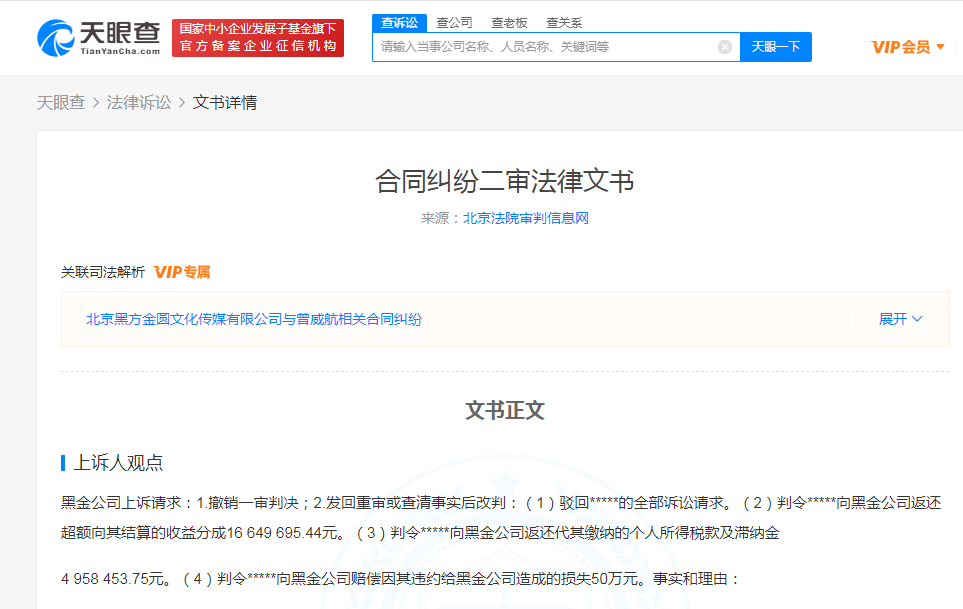Expand the 展开 judicial analysis section

900,319
